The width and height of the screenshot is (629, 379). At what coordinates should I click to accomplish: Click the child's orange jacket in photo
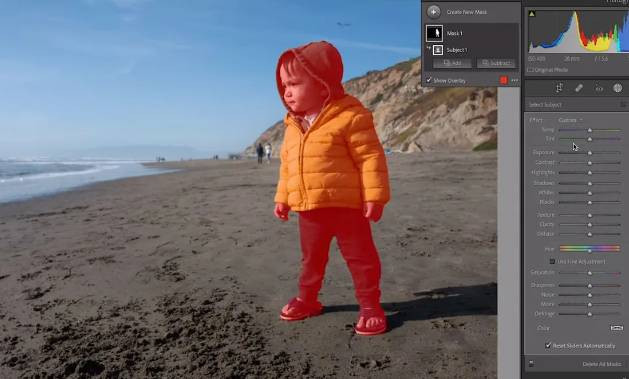pos(333,156)
